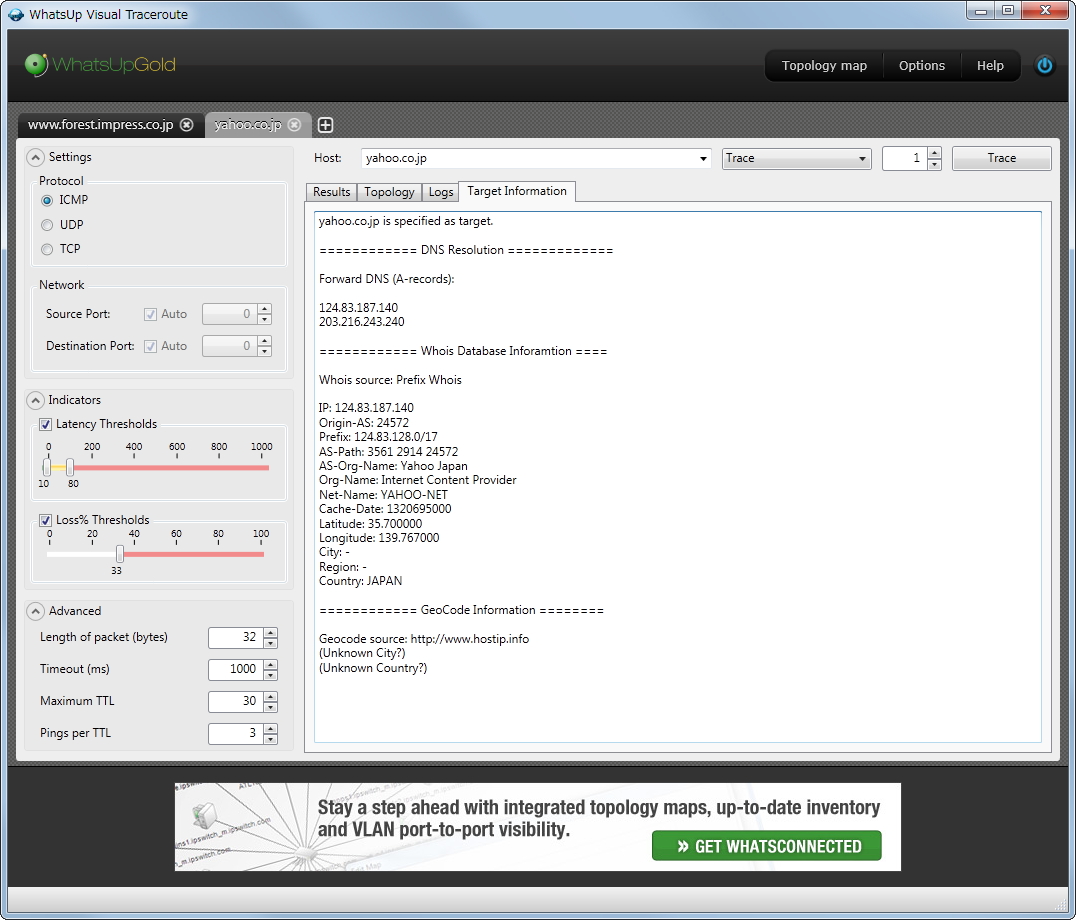Close the www.forest.impress.co.jp tab
The width and height of the screenshot is (1076, 920).
pyautogui.click(x=187, y=125)
